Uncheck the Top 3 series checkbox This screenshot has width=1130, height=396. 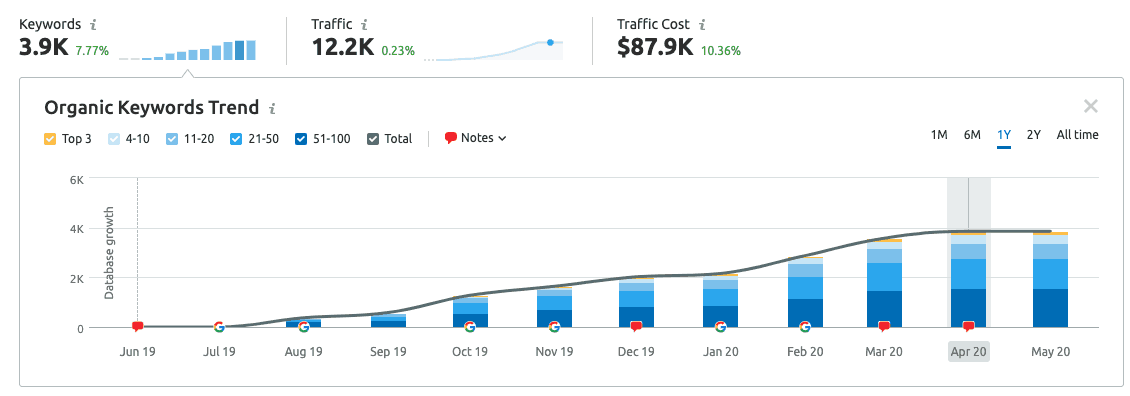point(50,138)
